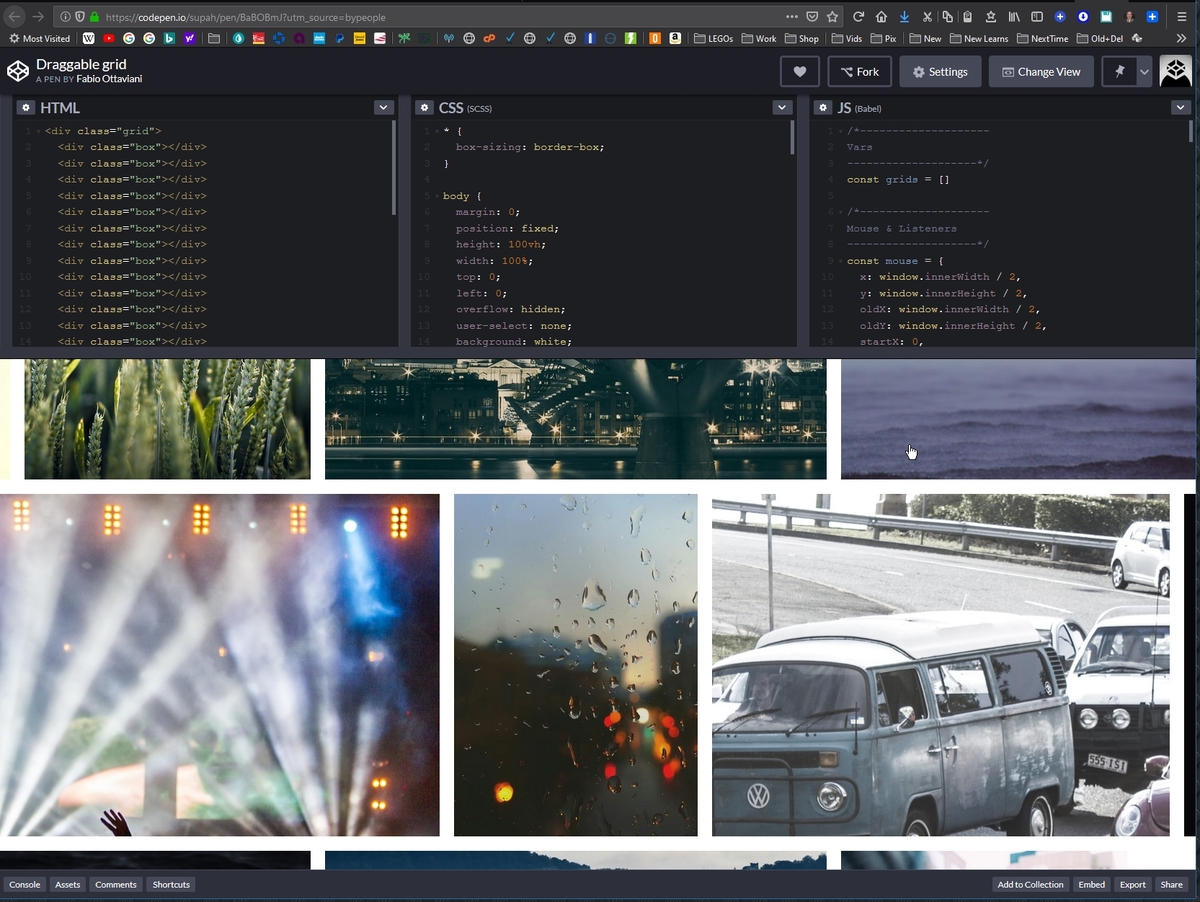This screenshot has height=902, width=1200.
Task: Expand the CSS panel dropdown arrow
Action: (x=782, y=108)
